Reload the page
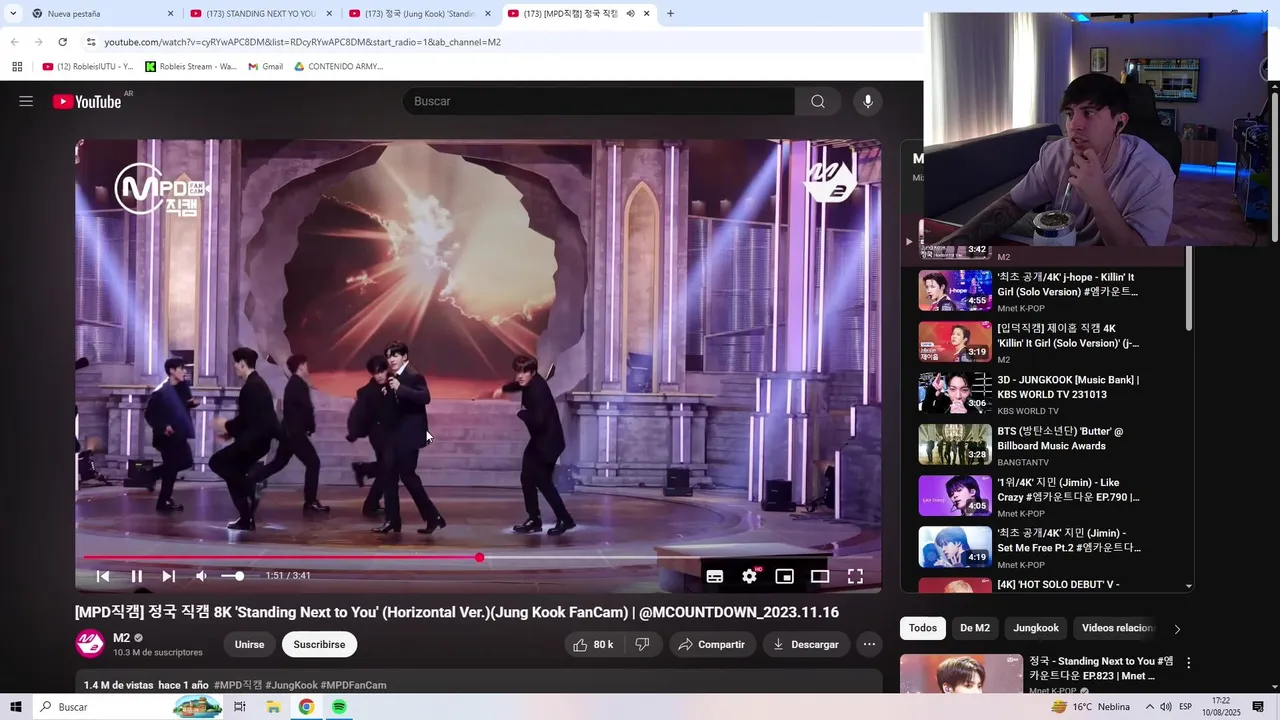 62,42
